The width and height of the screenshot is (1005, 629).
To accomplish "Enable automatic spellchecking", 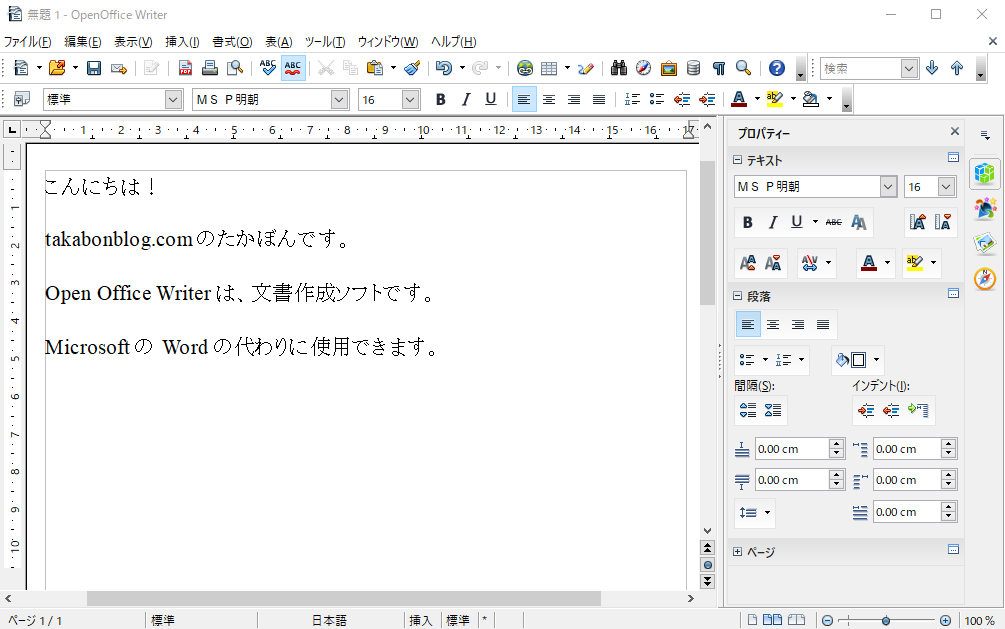I will click(x=292, y=68).
